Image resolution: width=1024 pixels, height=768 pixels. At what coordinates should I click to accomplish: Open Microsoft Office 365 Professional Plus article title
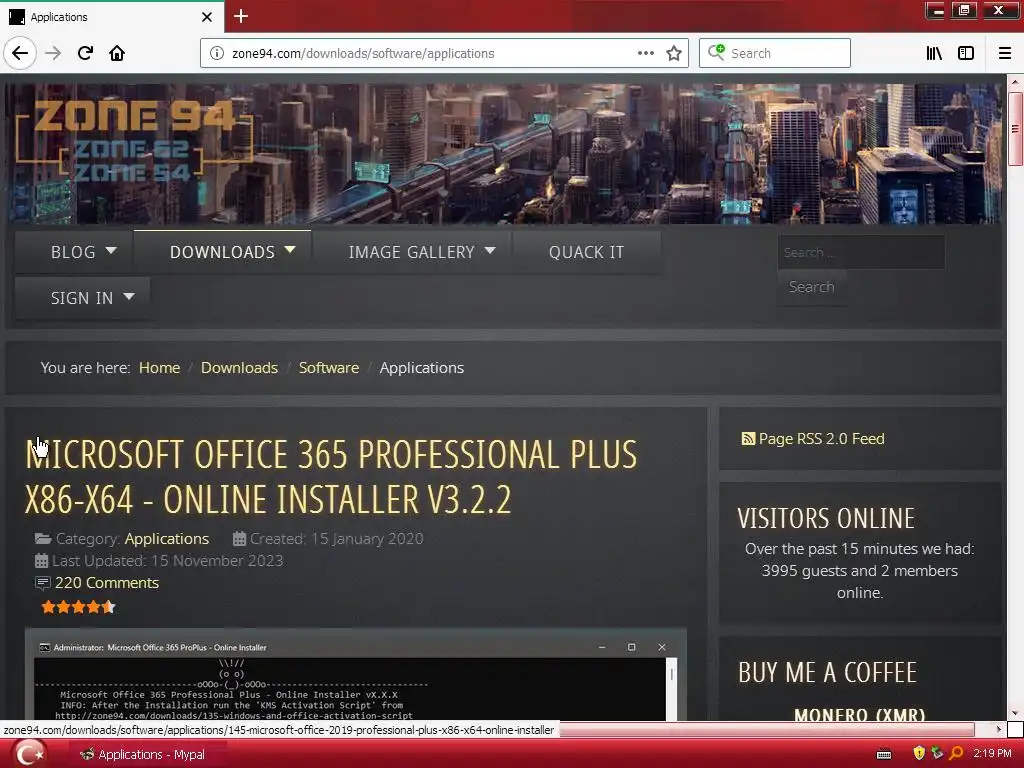(331, 477)
